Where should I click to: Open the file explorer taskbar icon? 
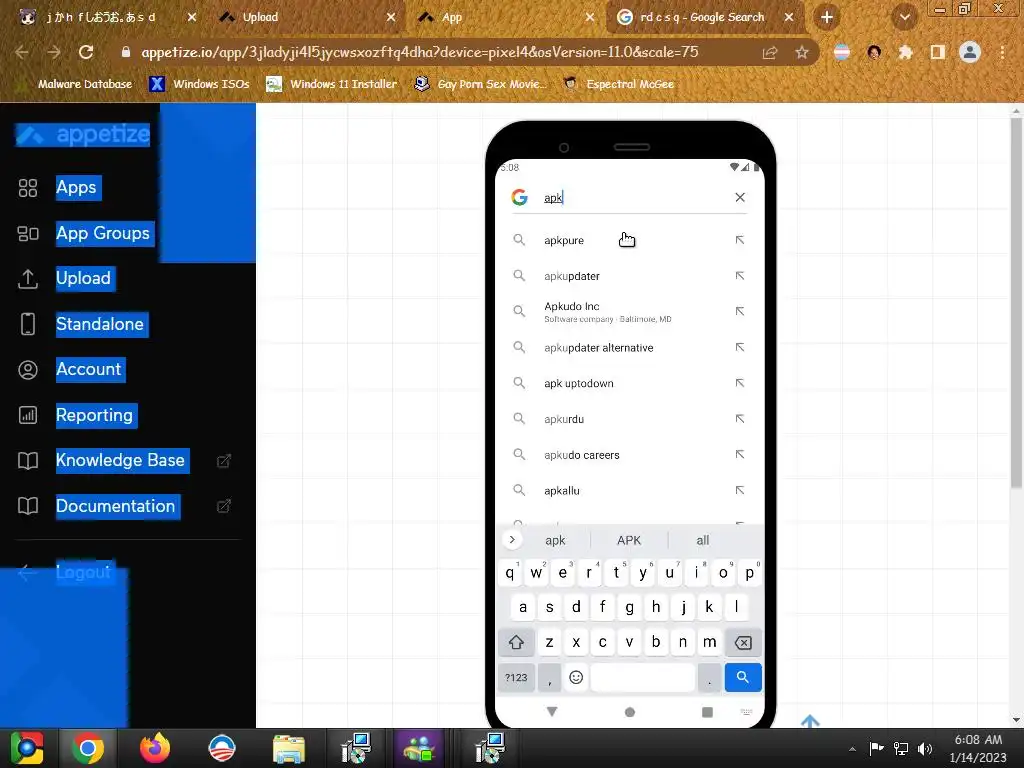pos(289,748)
